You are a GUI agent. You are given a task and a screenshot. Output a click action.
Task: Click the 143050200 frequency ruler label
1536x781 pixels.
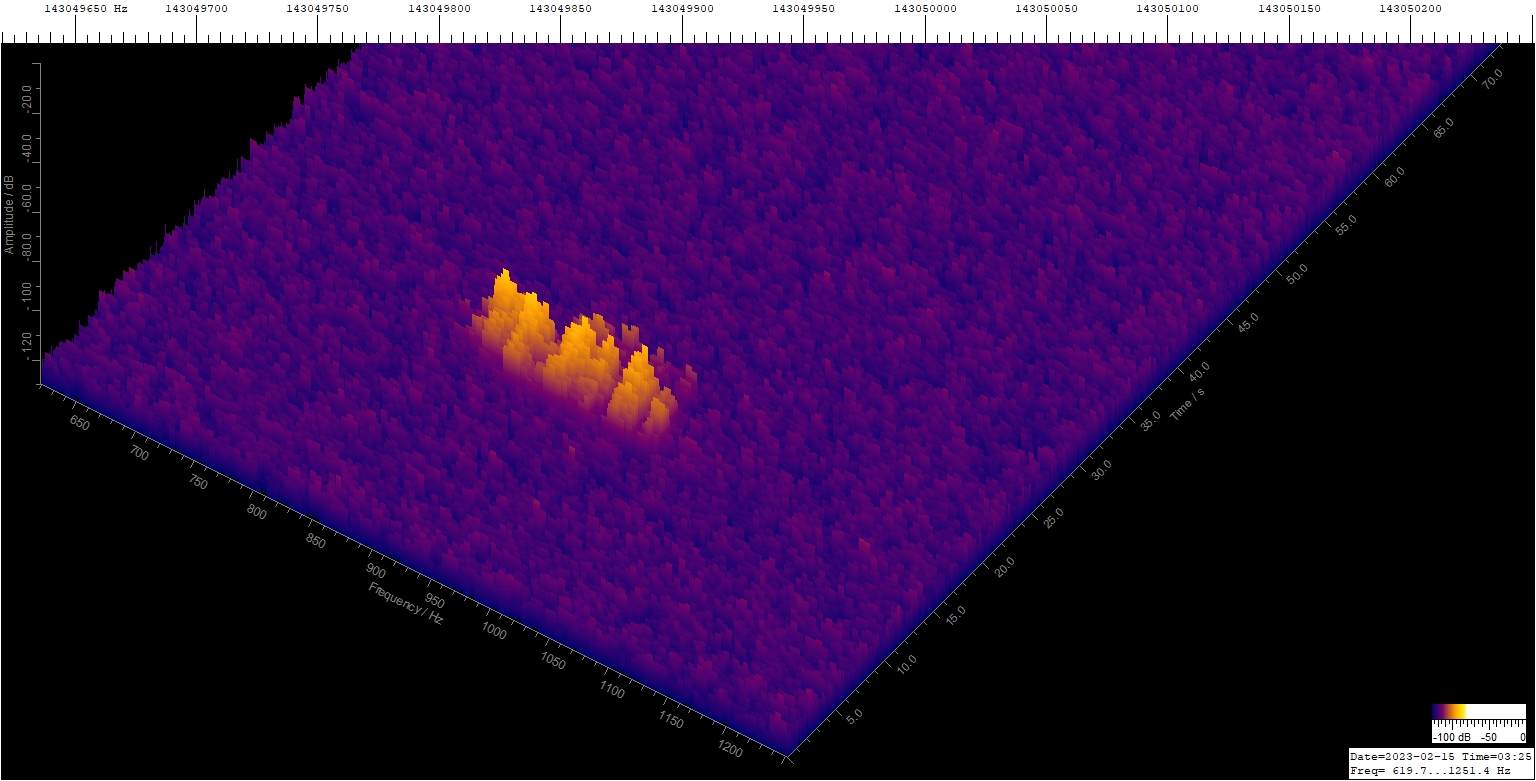click(x=1410, y=9)
